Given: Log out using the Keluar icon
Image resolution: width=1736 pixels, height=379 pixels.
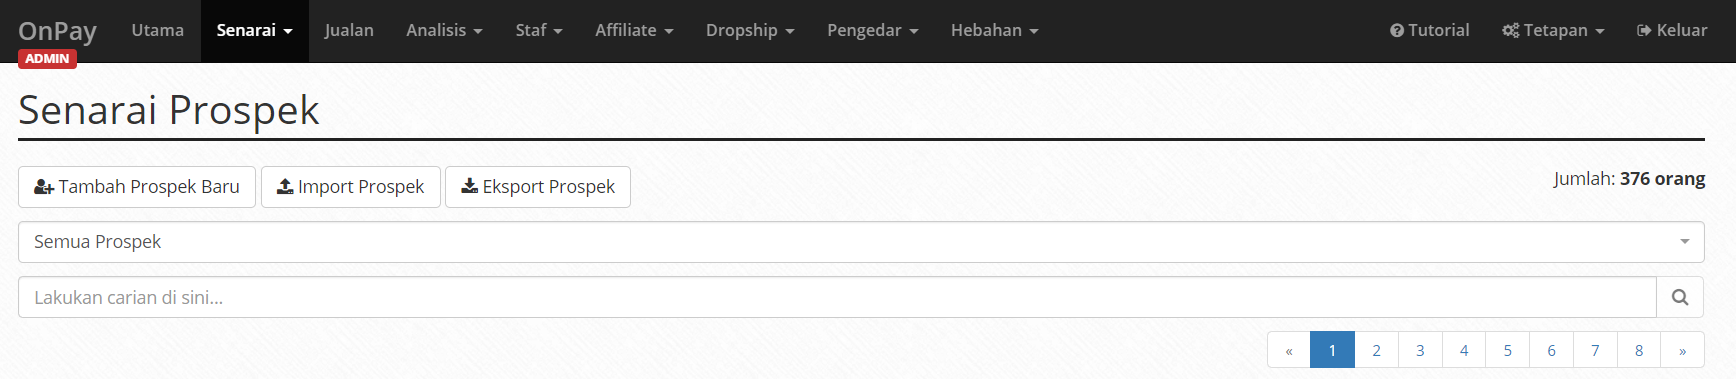Looking at the screenshot, I should pos(1644,31).
